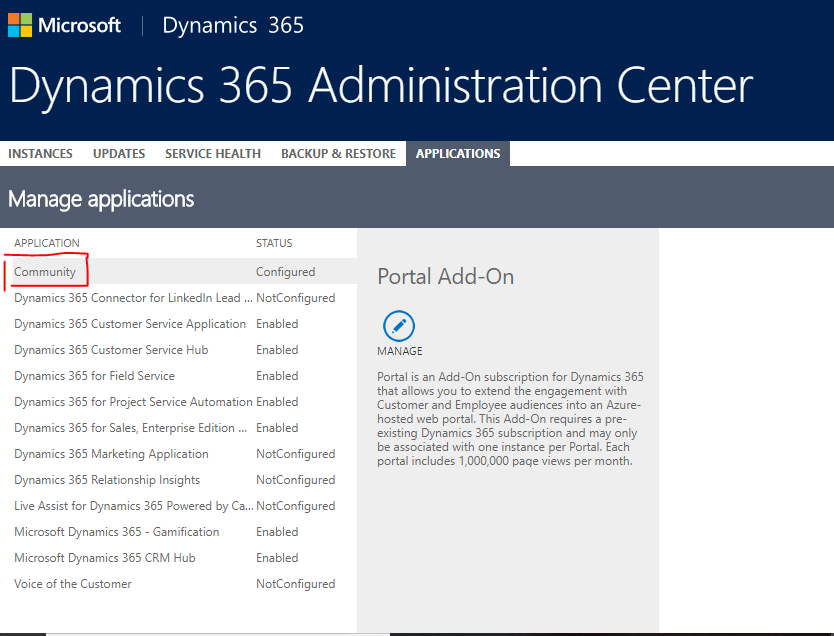Click NotConfigured status for Voice of the Customer
Image resolution: width=834 pixels, height=636 pixels.
tap(296, 584)
